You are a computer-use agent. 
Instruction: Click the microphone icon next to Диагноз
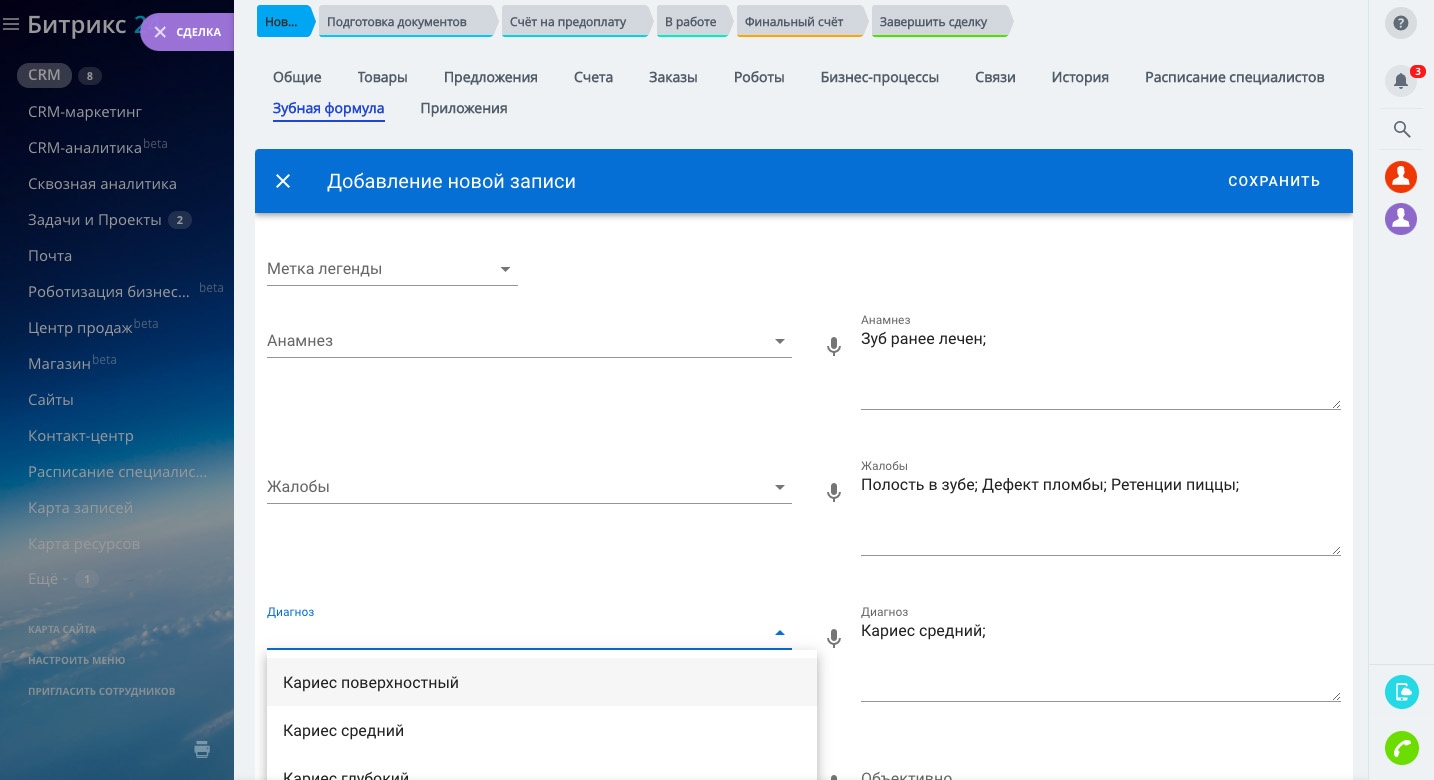coord(833,638)
